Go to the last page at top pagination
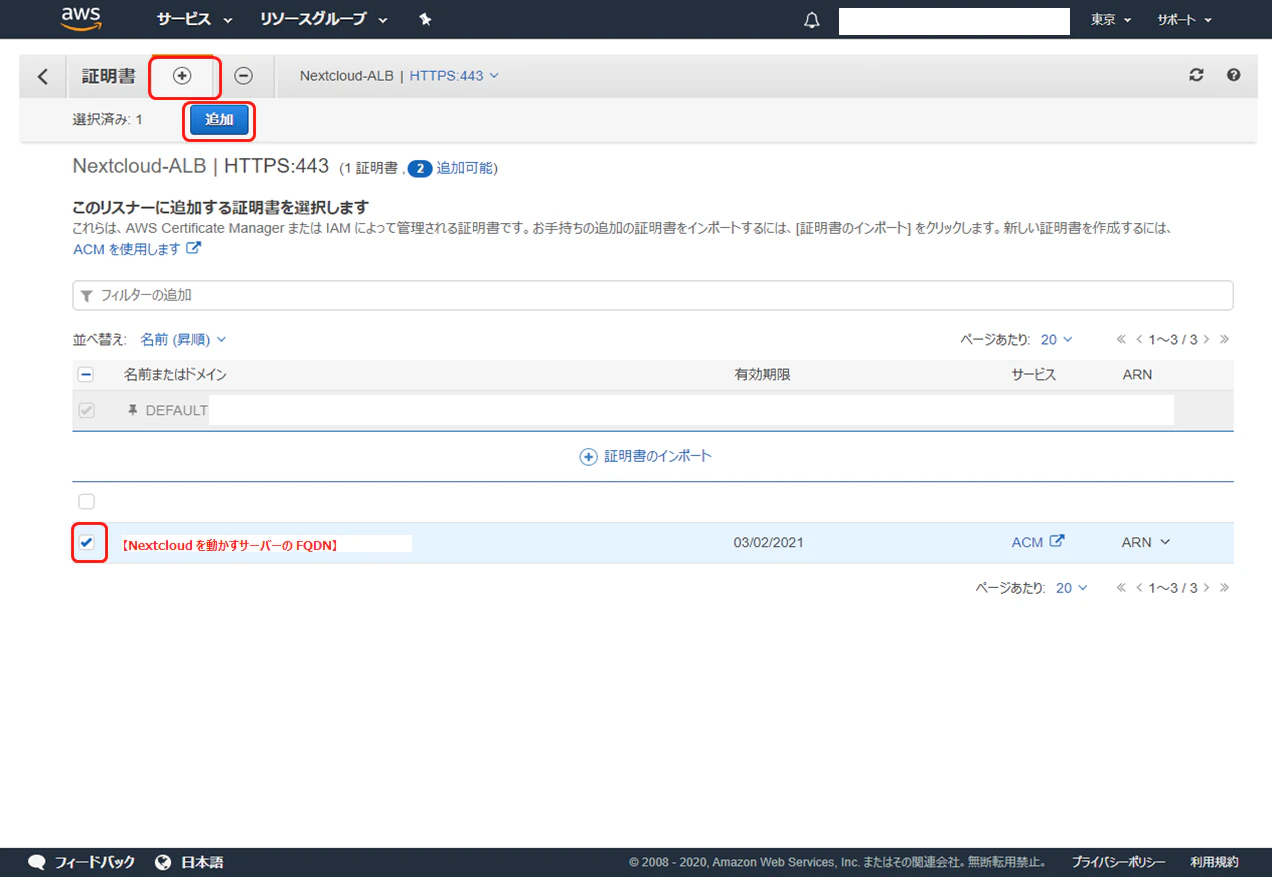 [x=1224, y=340]
